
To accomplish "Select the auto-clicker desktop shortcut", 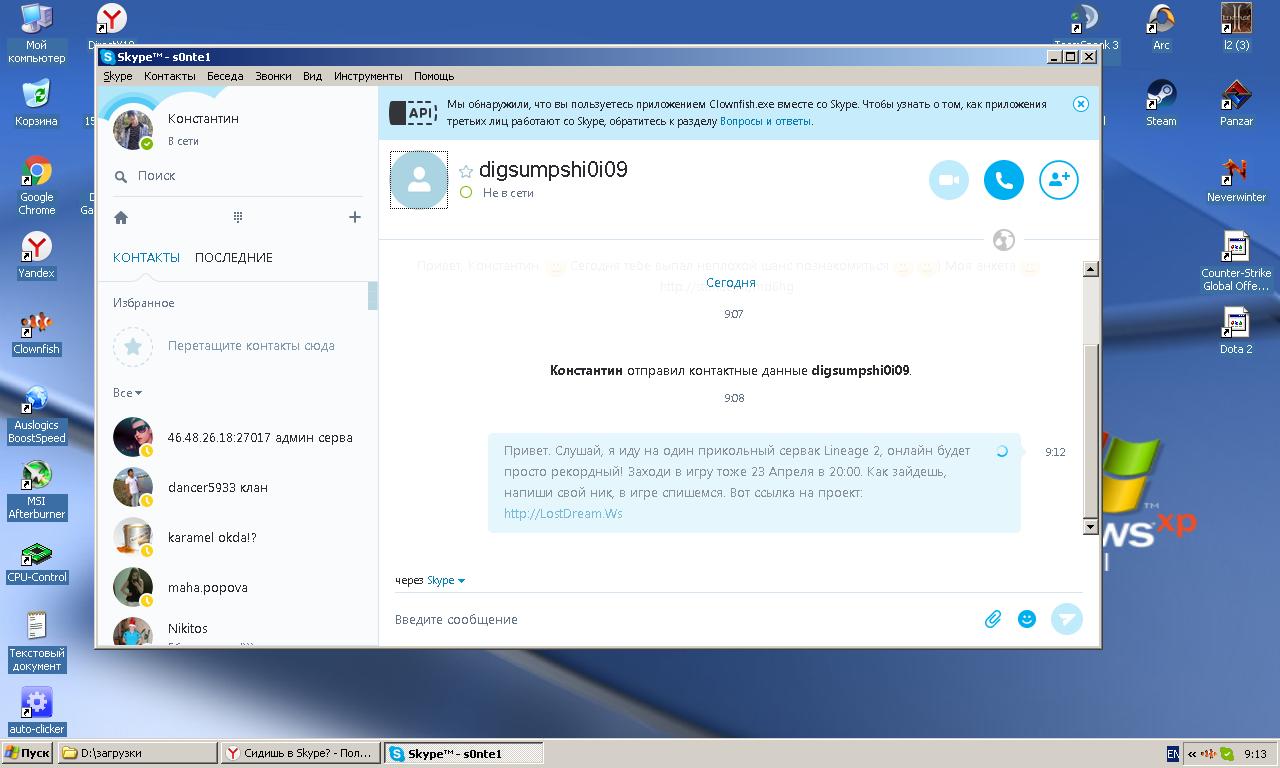I will (x=37, y=711).
